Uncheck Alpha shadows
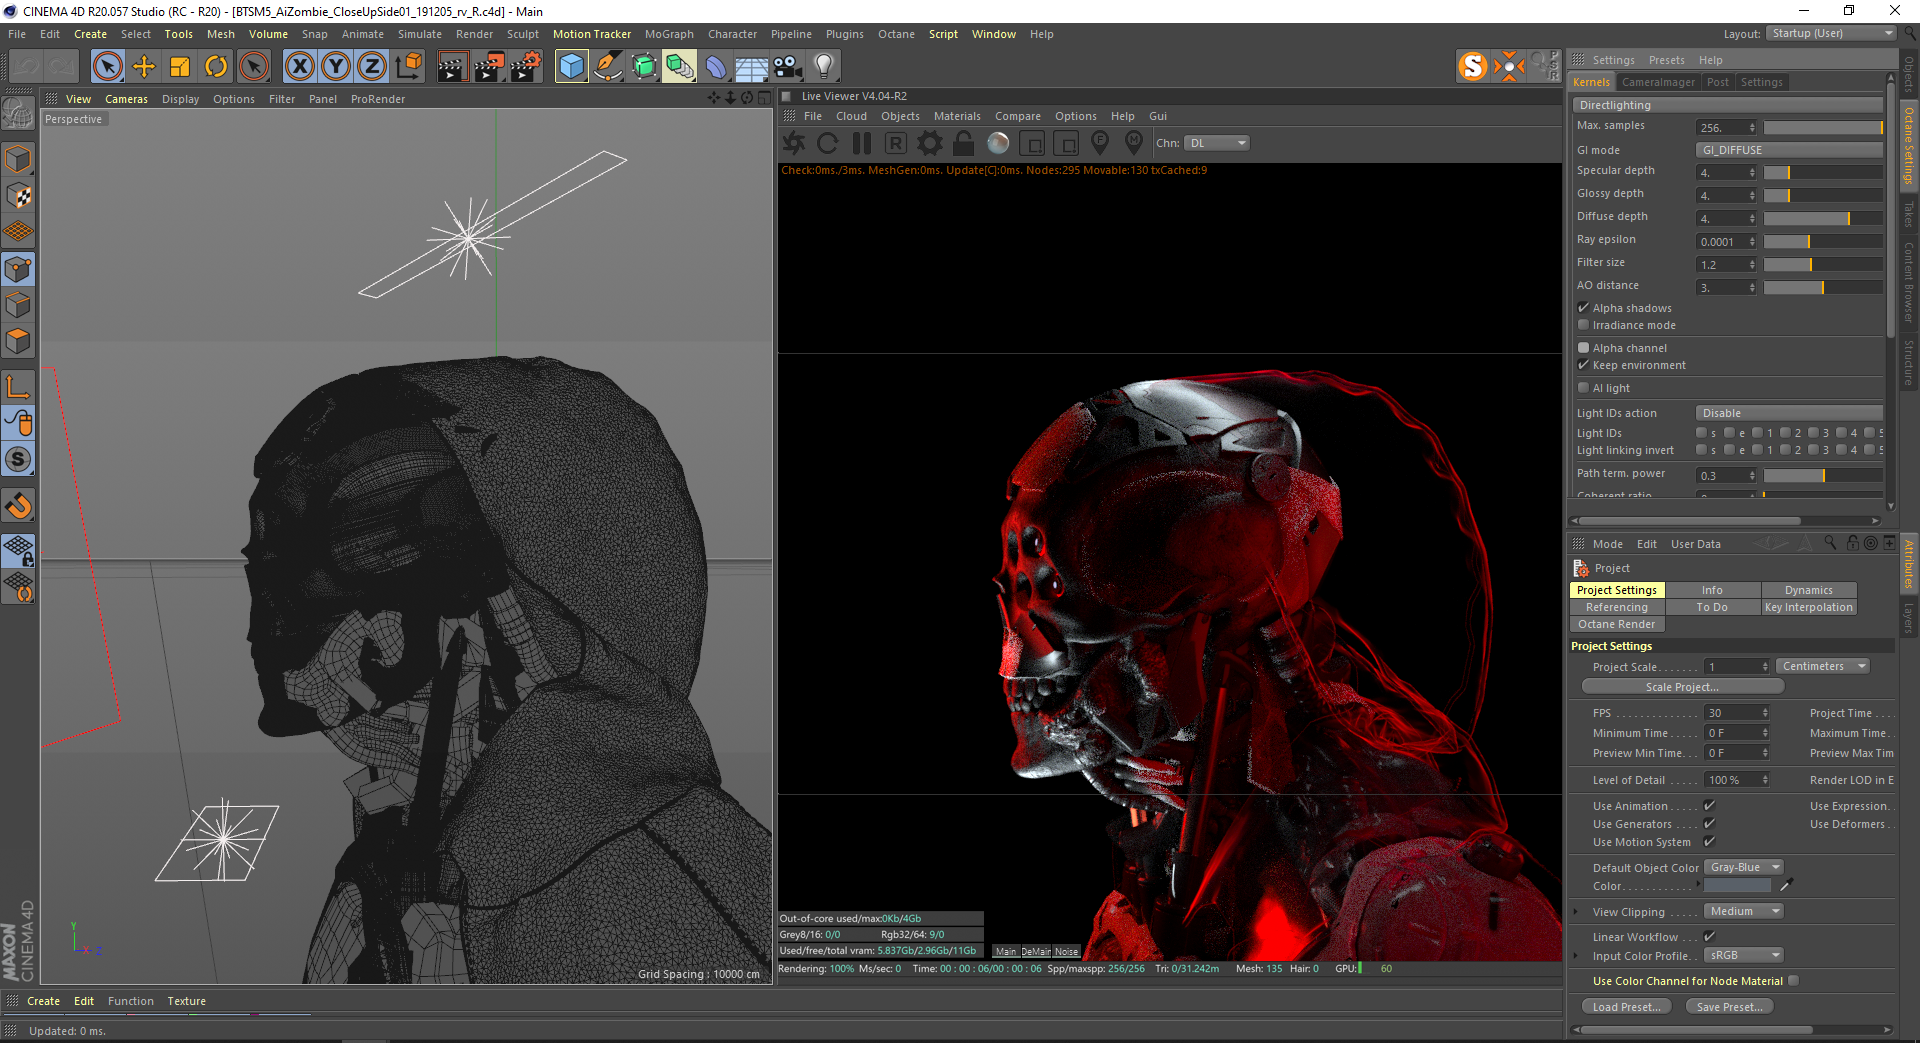This screenshot has width=1920, height=1043. click(1583, 308)
